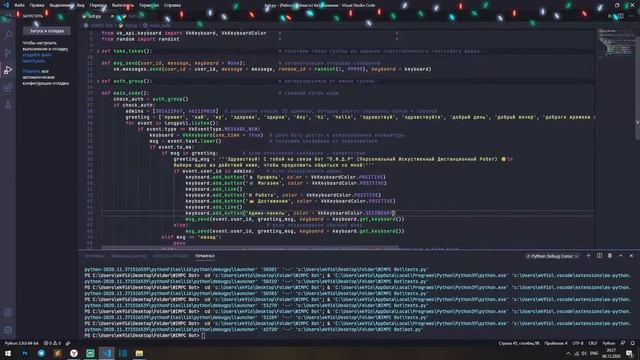Open the Manage gear icon
640x360 pixels.
[8, 330]
